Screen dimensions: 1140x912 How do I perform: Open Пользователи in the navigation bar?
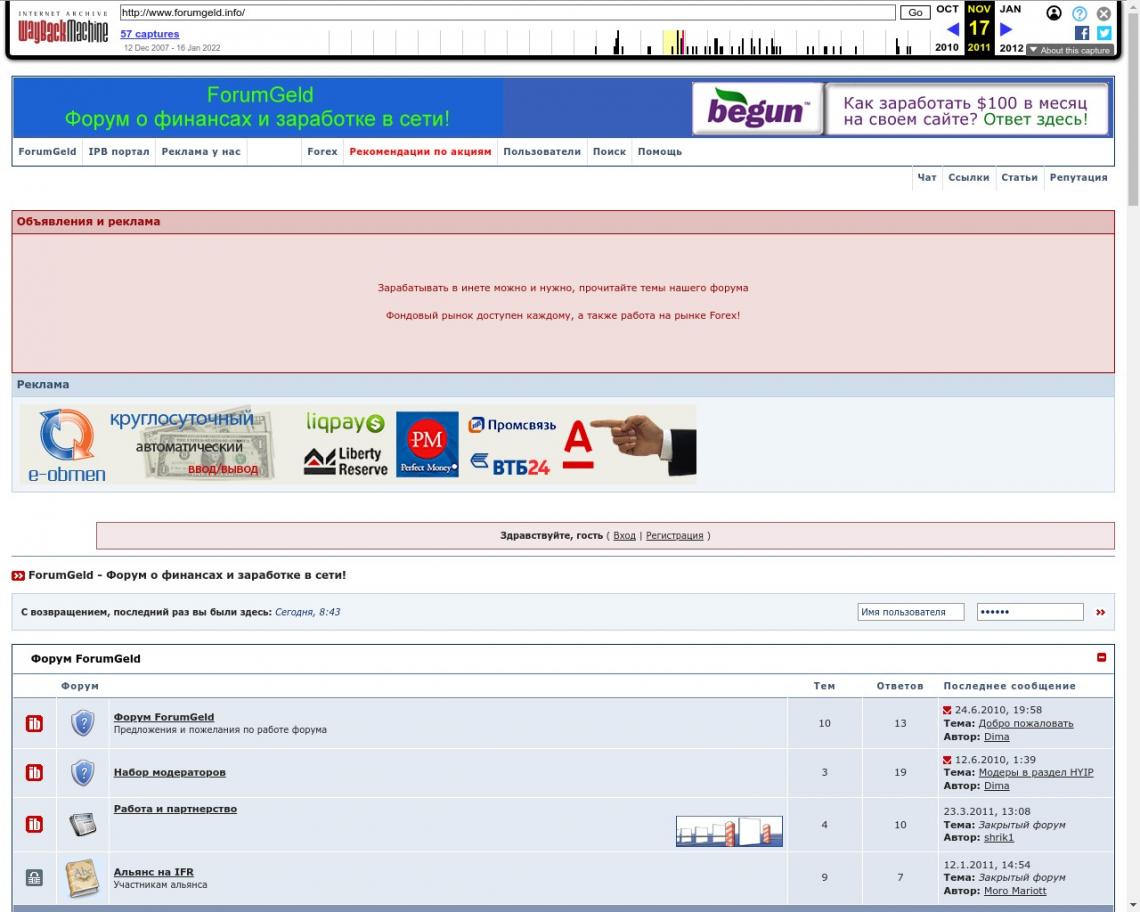[541, 152]
